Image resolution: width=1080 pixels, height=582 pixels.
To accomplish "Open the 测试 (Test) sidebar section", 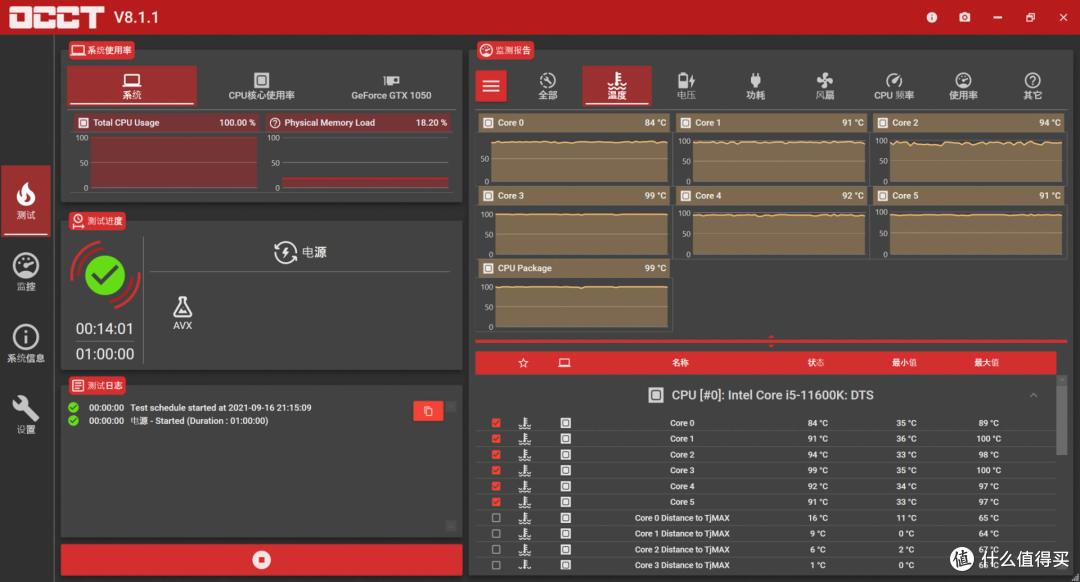I will pos(25,200).
